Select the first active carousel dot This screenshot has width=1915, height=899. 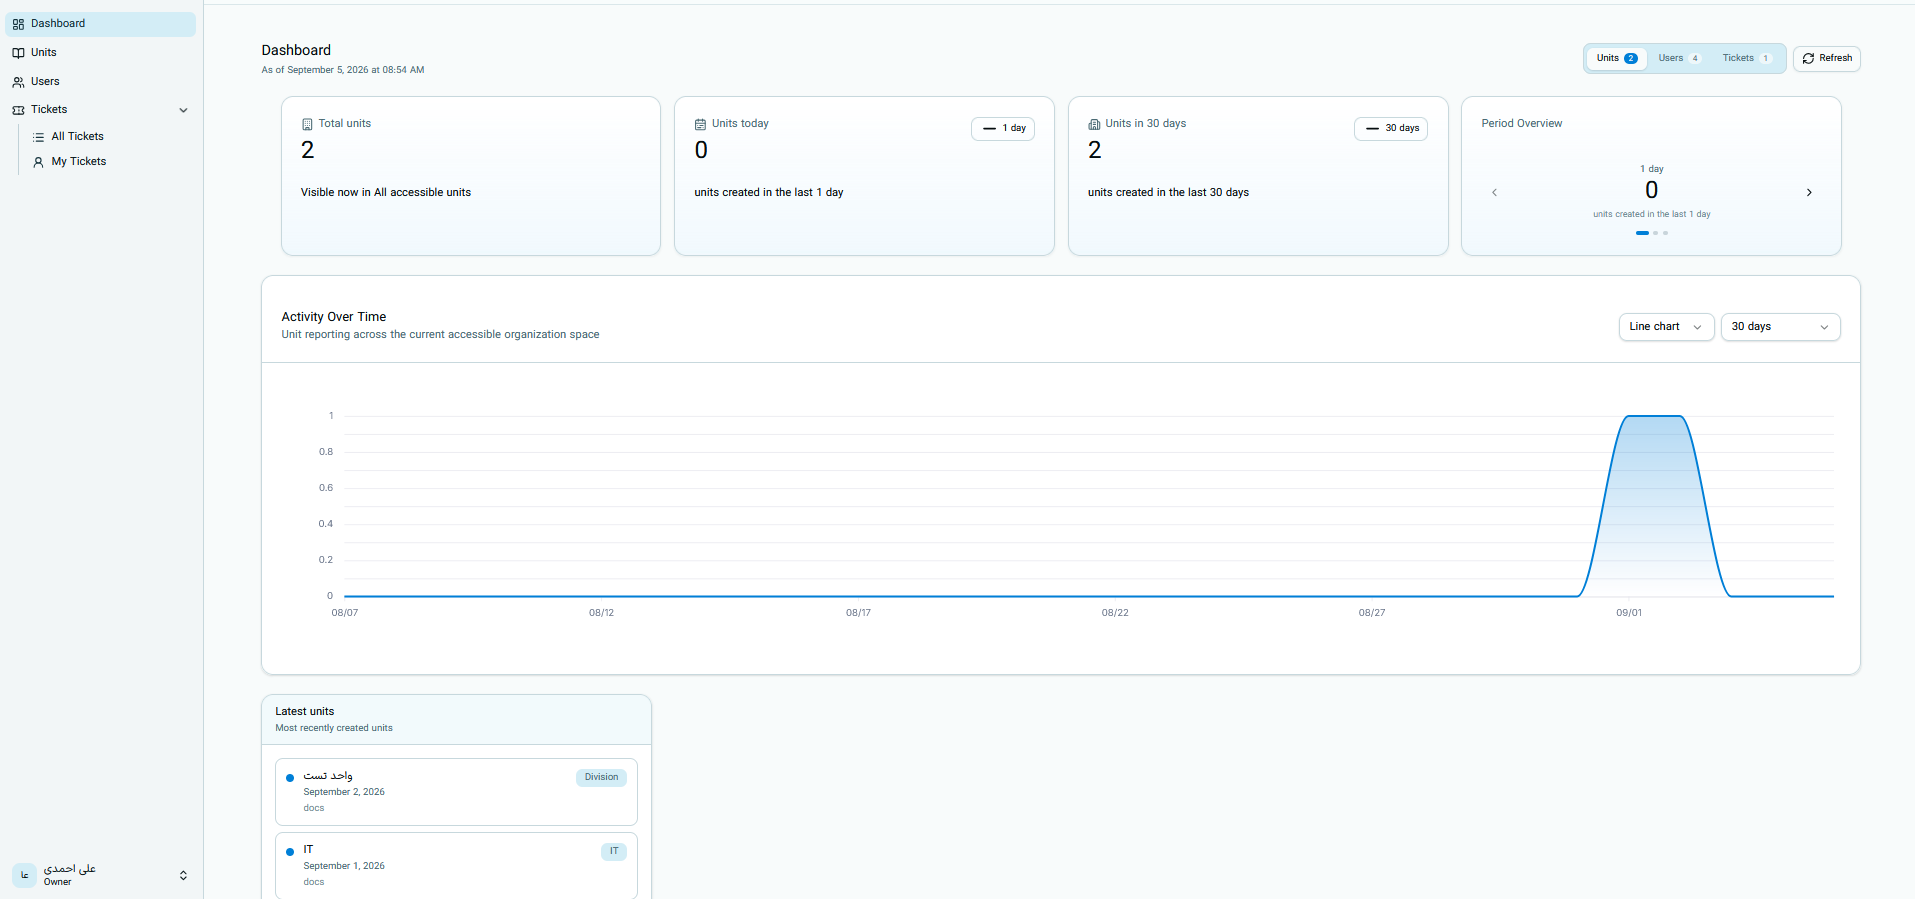(x=1642, y=233)
